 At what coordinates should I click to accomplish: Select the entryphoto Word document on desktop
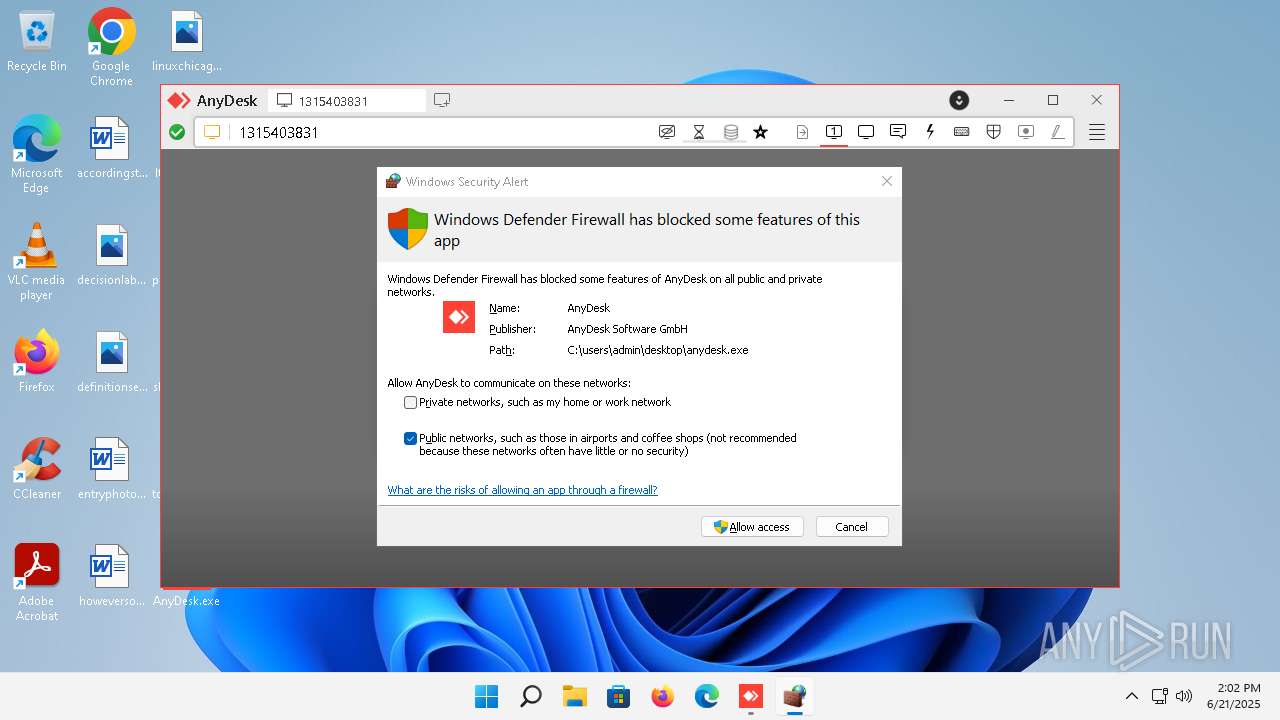pyautogui.click(x=111, y=470)
